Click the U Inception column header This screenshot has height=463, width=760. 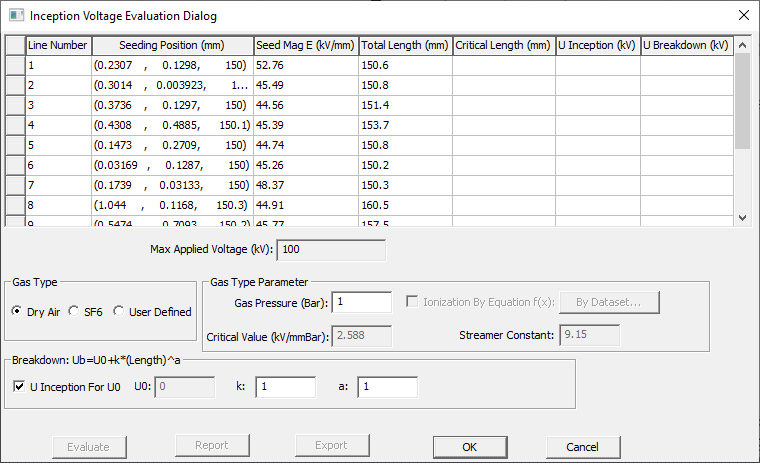click(x=597, y=46)
